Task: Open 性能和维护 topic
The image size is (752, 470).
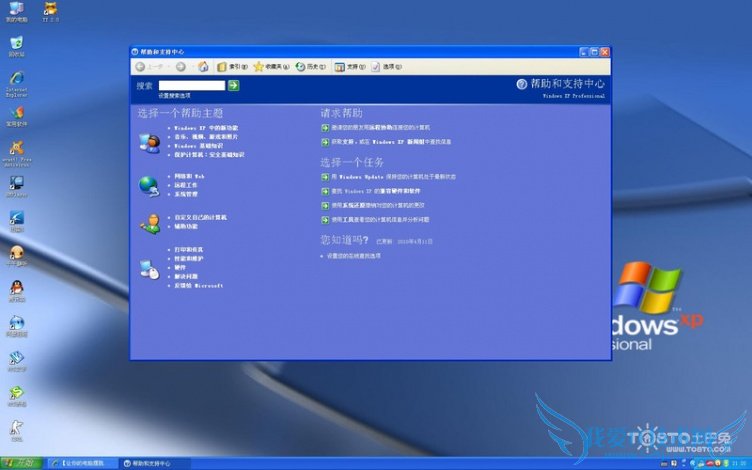Action: 188,258
